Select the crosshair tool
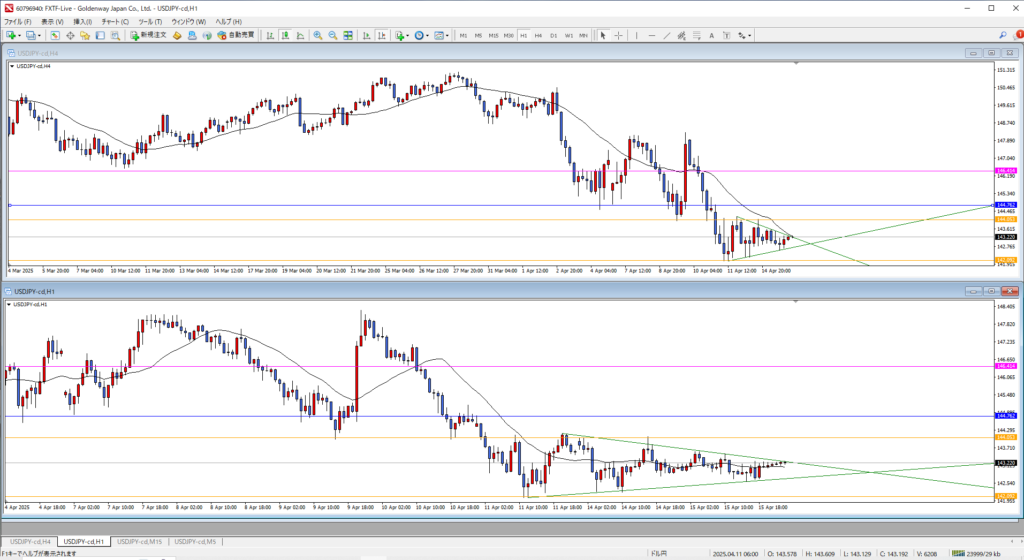The width and height of the screenshot is (1024, 560). pos(618,35)
